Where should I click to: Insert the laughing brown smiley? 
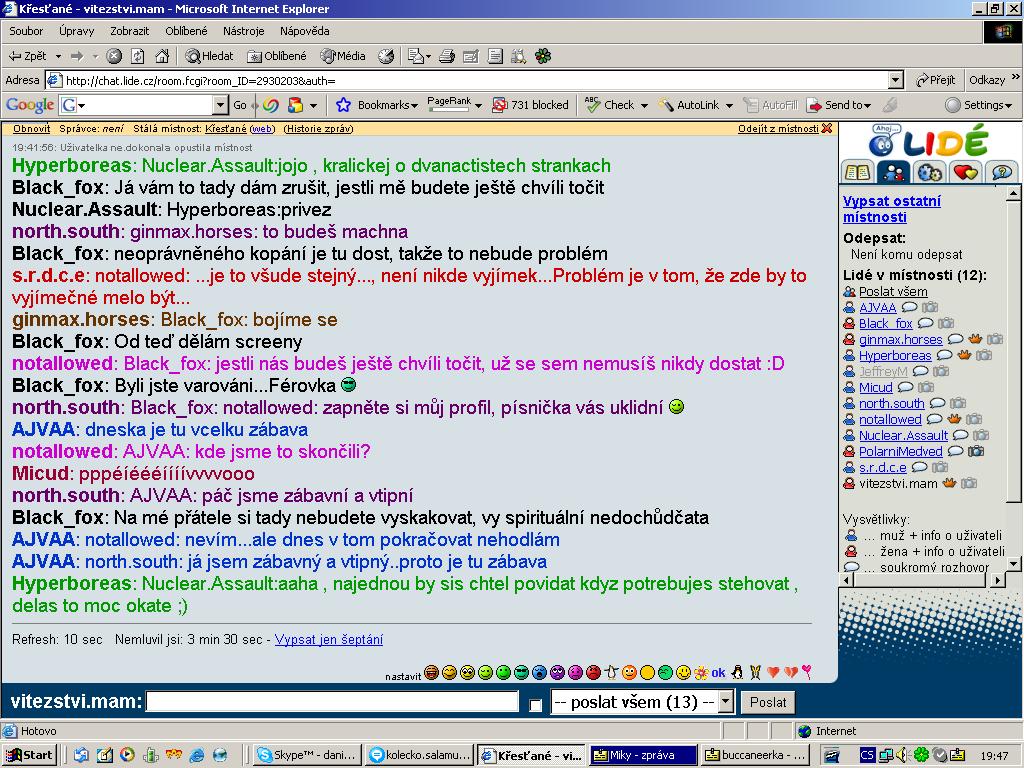tap(431, 673)
